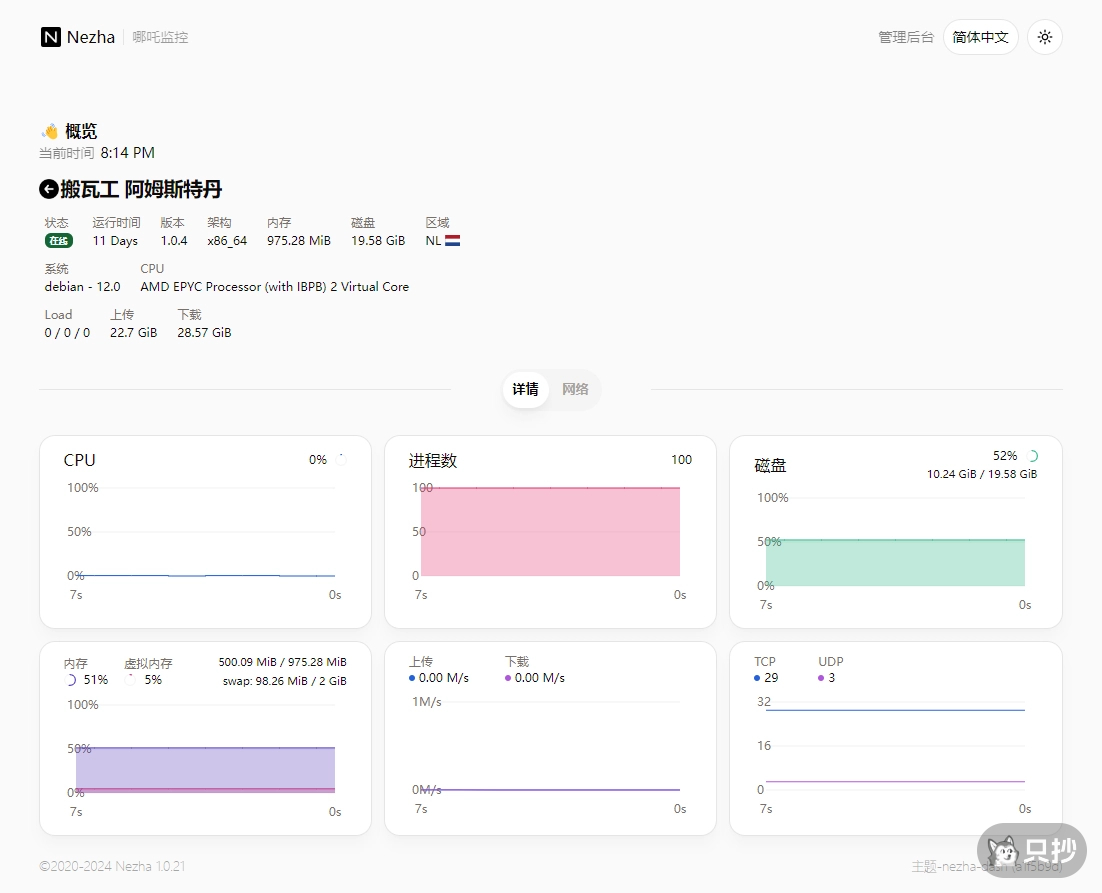Click the waving hand emoji by 概览
Viewport: 1102px width, 893px height.
tap(49, 131)
